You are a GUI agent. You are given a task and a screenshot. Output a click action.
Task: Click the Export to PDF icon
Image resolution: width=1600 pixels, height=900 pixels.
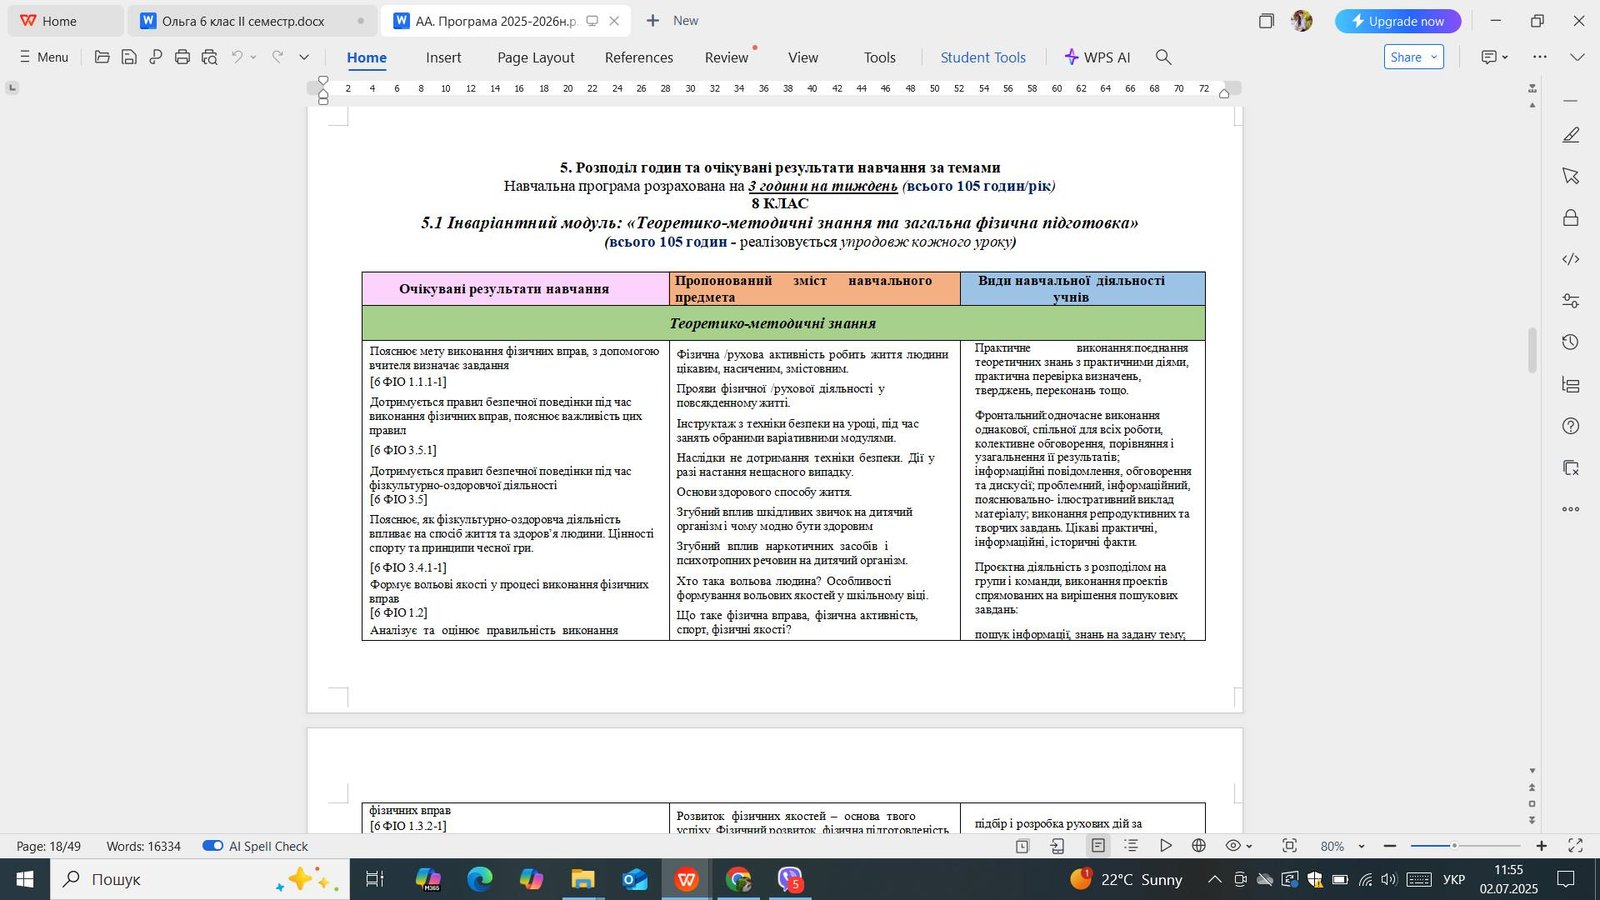[x=156, y=57]
